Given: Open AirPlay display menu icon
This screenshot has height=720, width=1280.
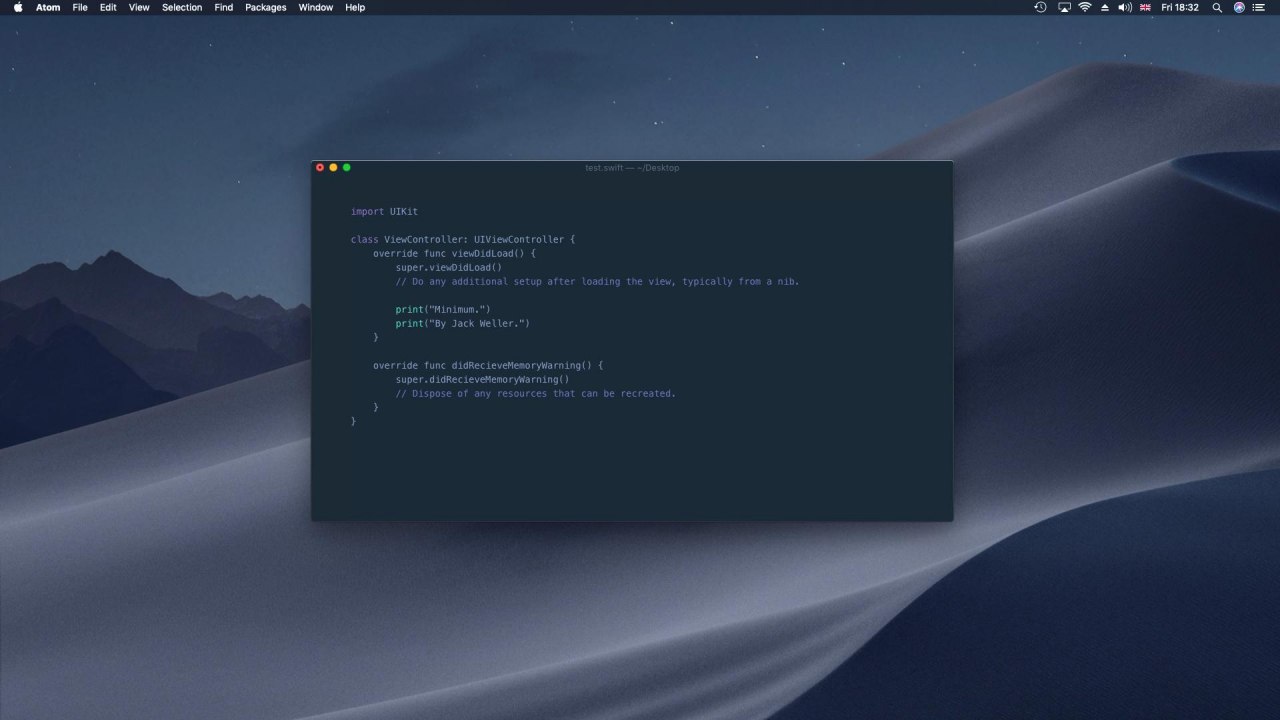Looking at the screenshot, I should [1064, 7].
